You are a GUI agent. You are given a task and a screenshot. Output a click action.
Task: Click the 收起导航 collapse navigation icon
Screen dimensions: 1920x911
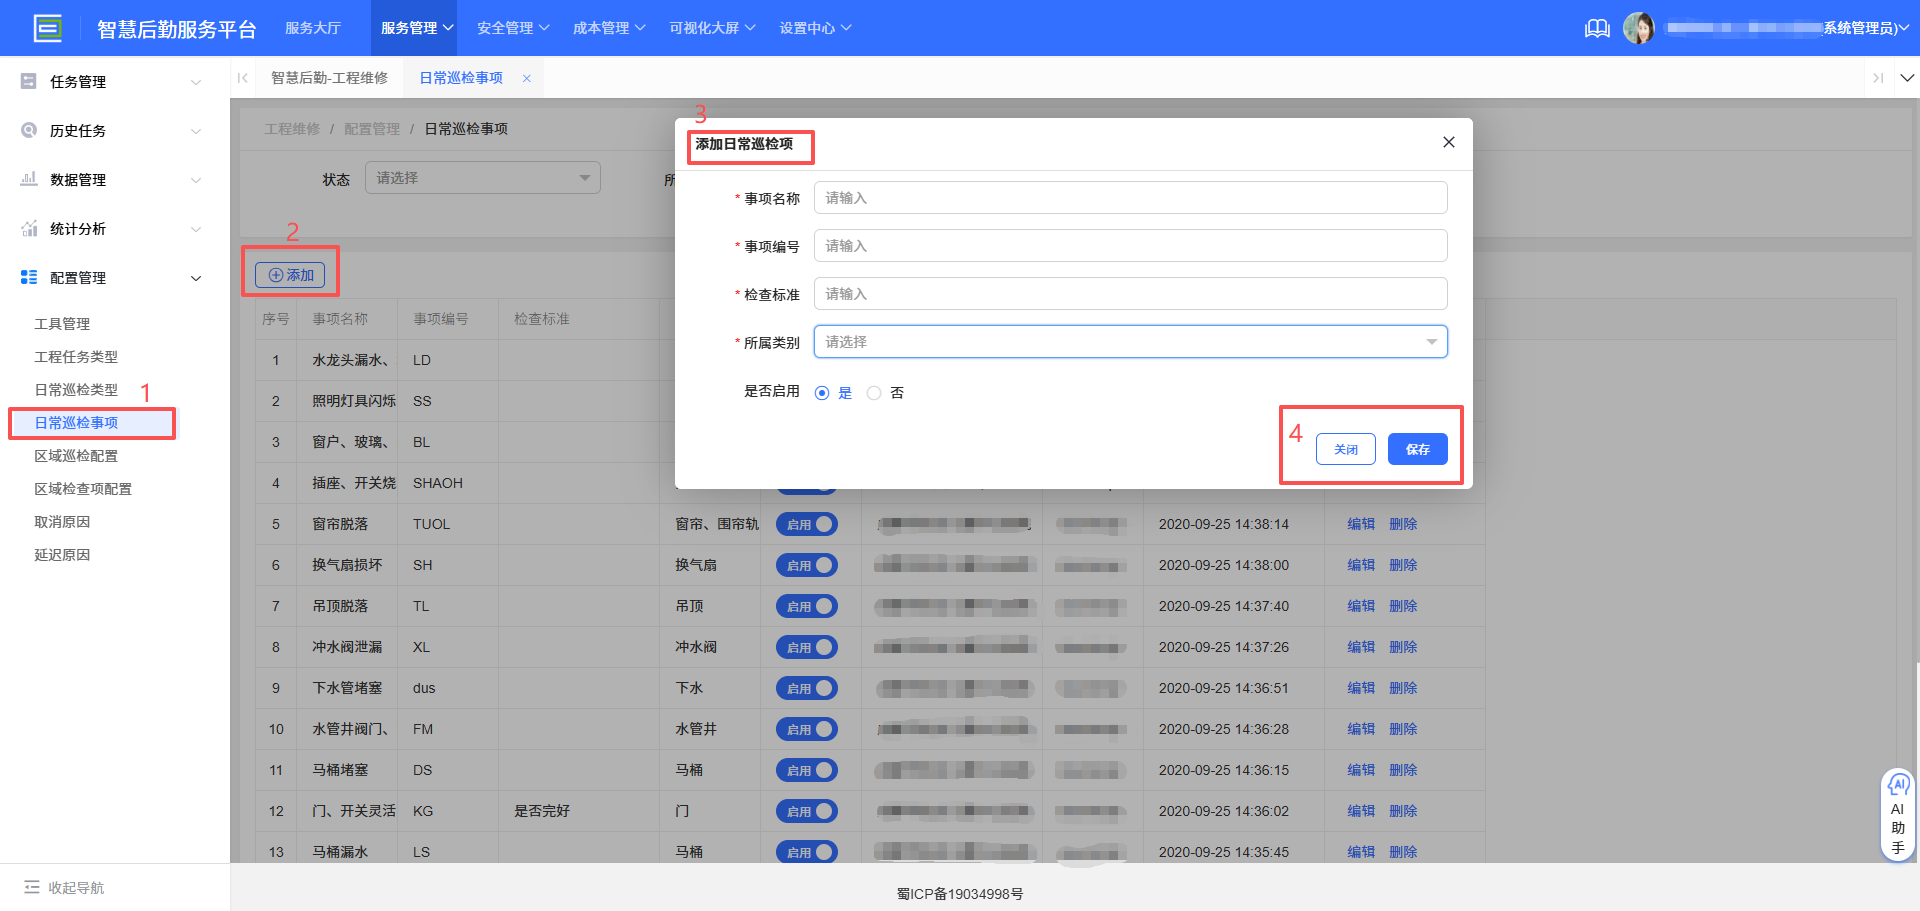32,887
